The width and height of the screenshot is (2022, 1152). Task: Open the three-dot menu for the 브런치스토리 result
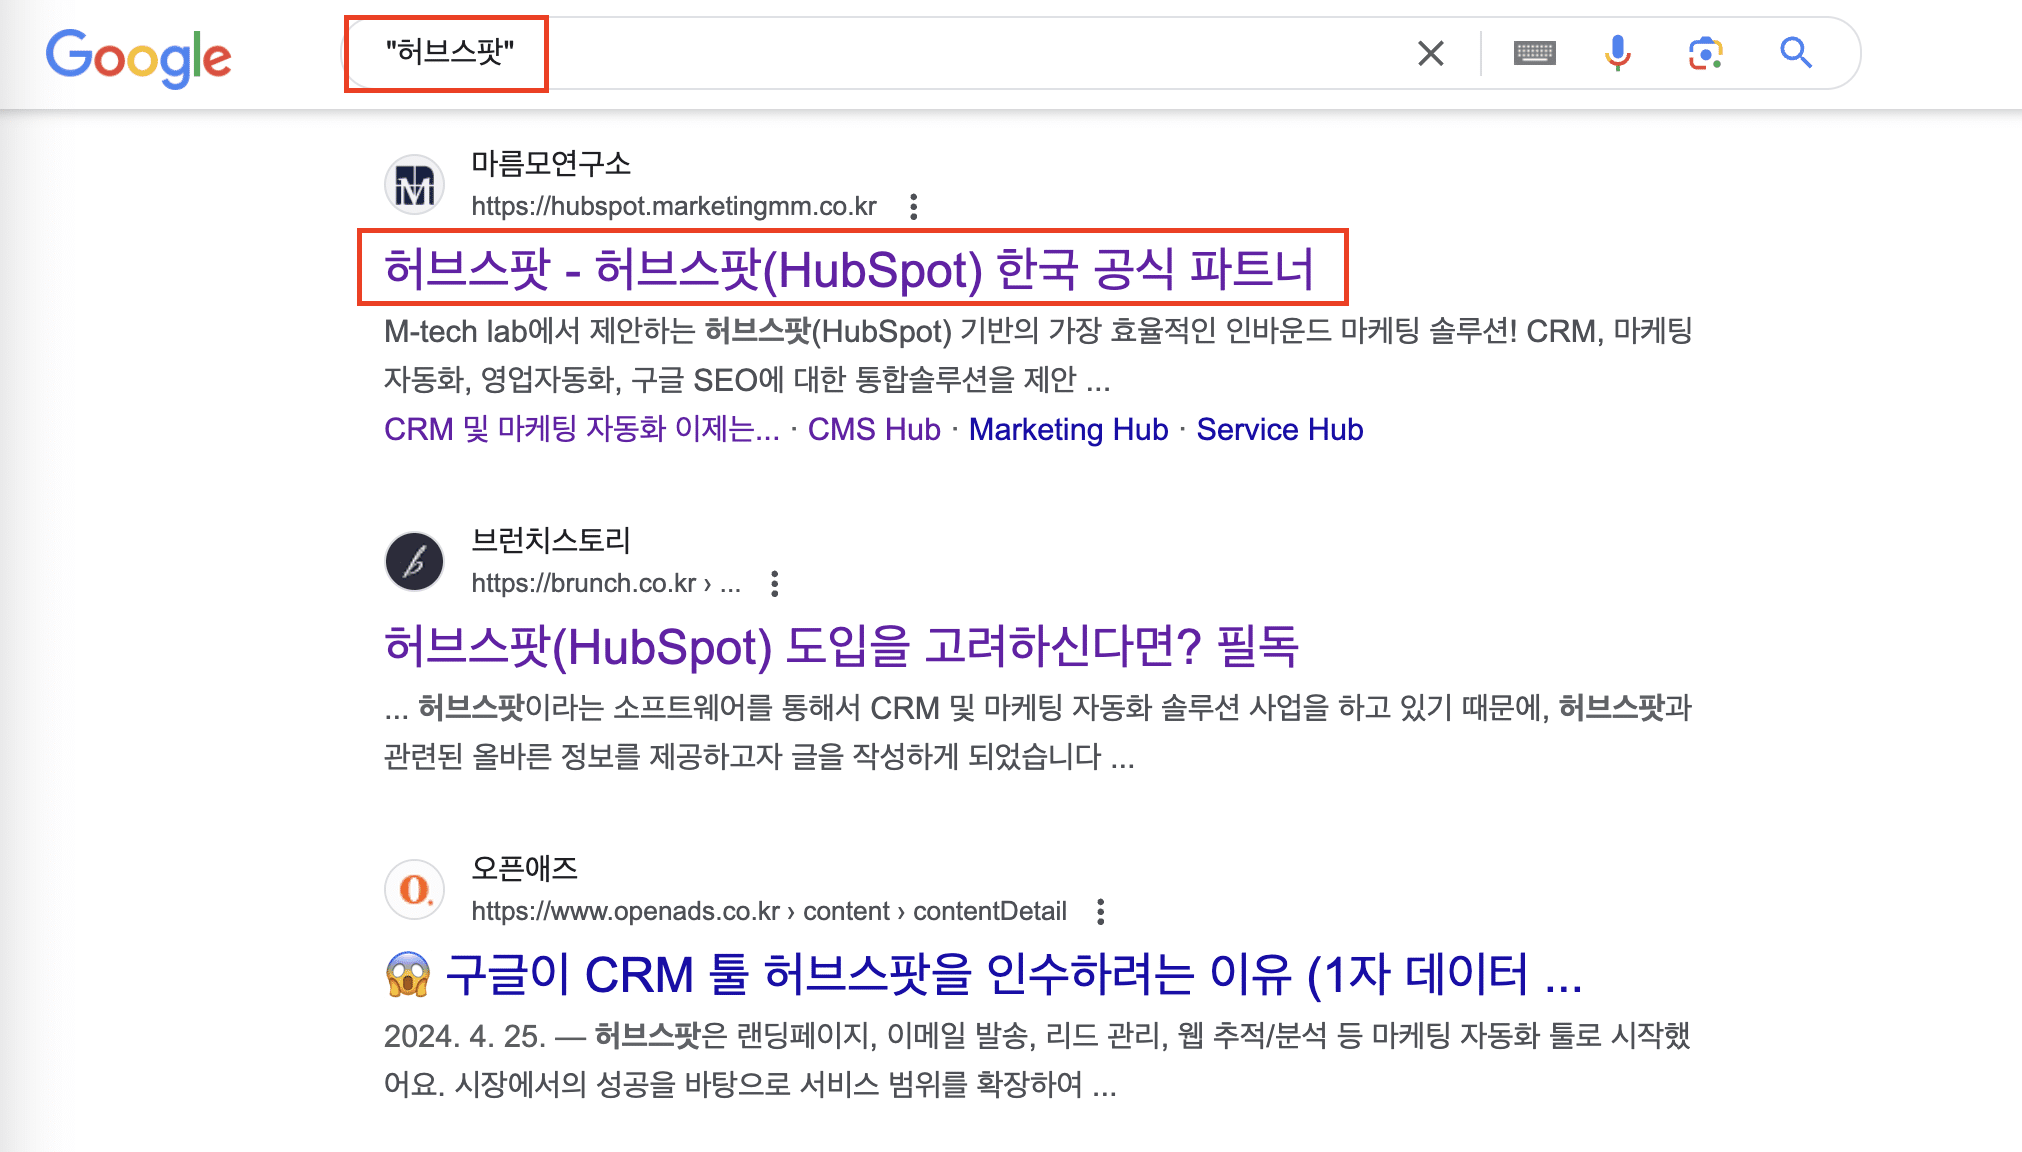[x=775, y=582]
